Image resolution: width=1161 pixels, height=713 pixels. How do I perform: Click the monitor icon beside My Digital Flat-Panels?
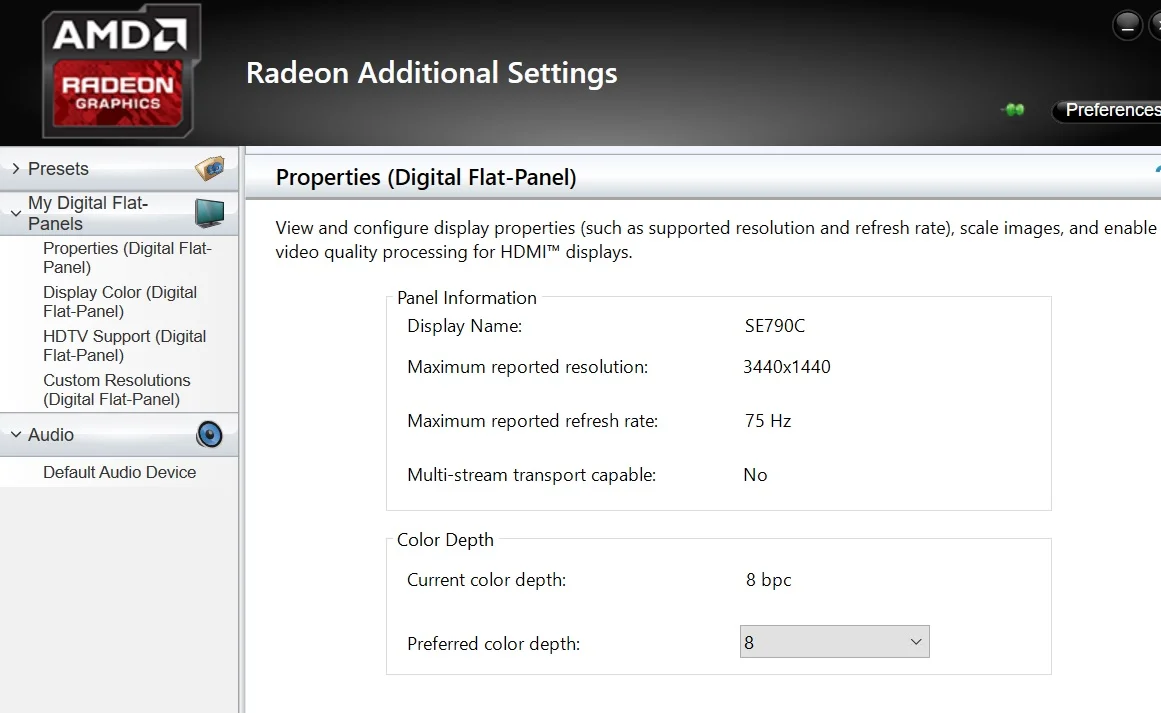[x=210, y=213]
